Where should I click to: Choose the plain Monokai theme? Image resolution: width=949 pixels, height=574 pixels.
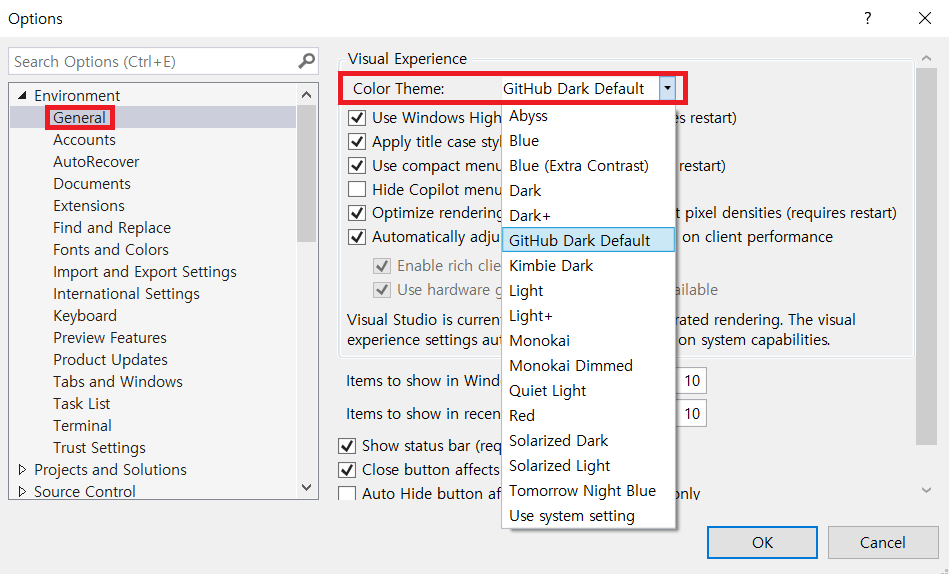click(588, 340)
